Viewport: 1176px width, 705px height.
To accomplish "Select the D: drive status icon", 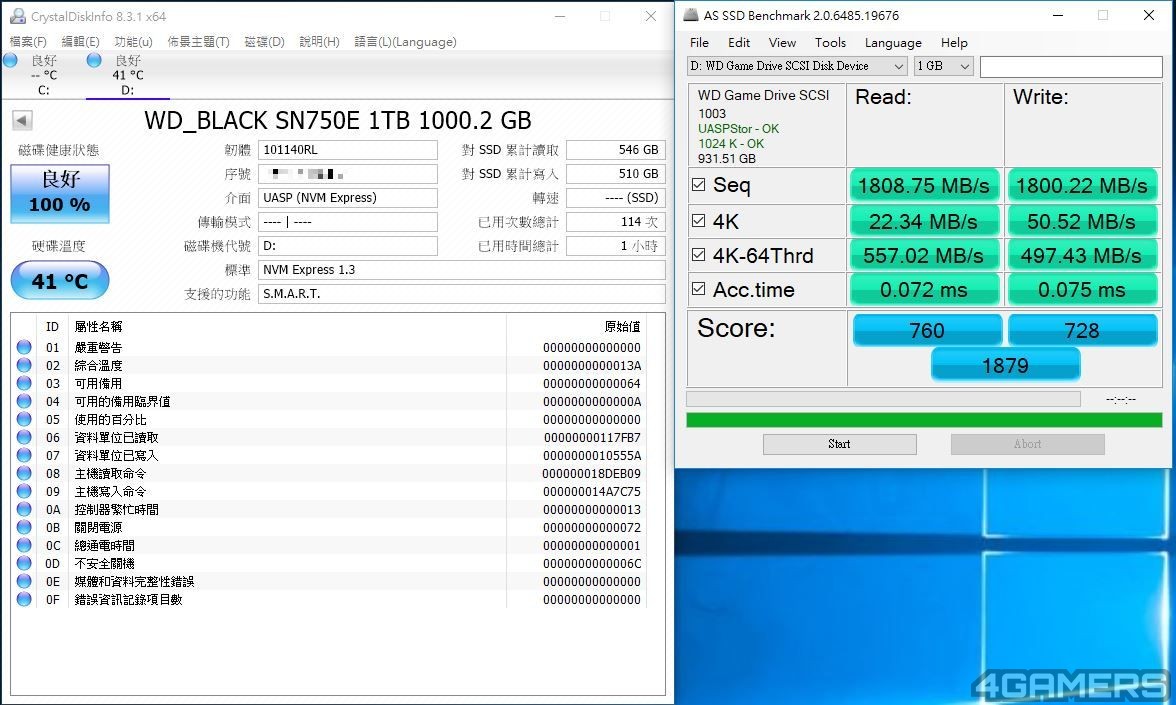I will tap(94, 61).
